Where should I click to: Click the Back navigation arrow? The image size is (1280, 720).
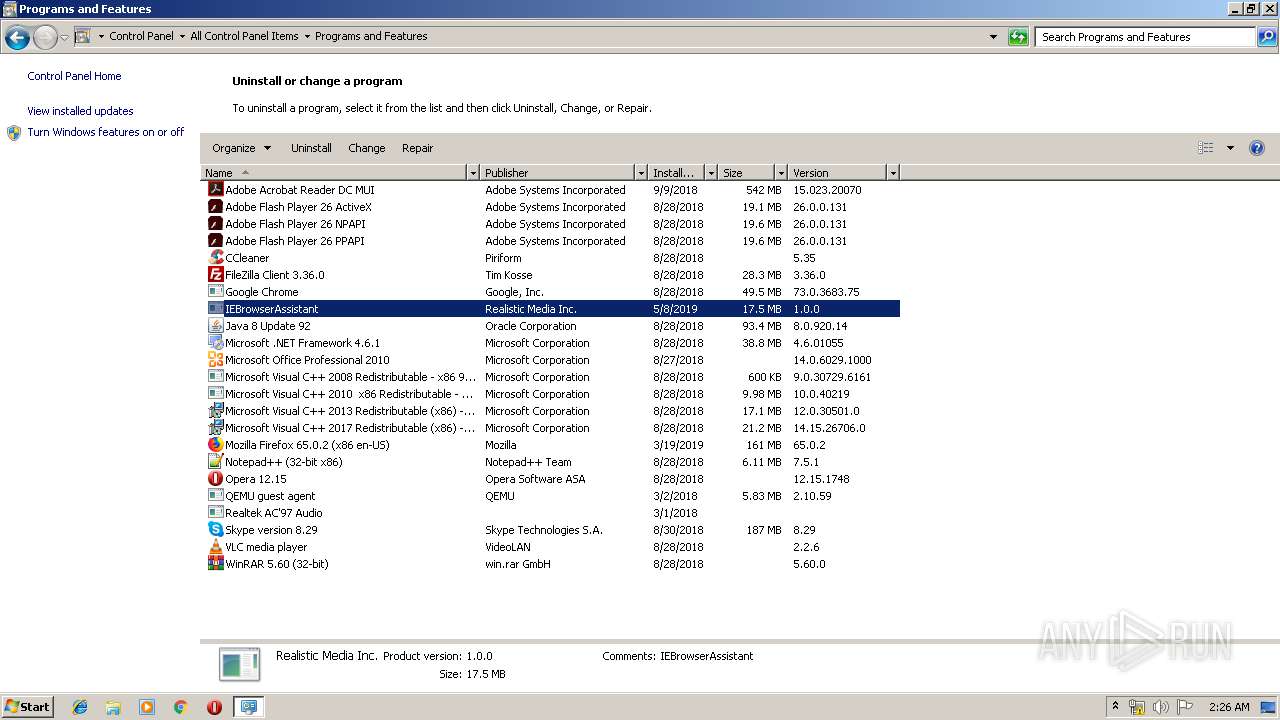click(17, 38)
